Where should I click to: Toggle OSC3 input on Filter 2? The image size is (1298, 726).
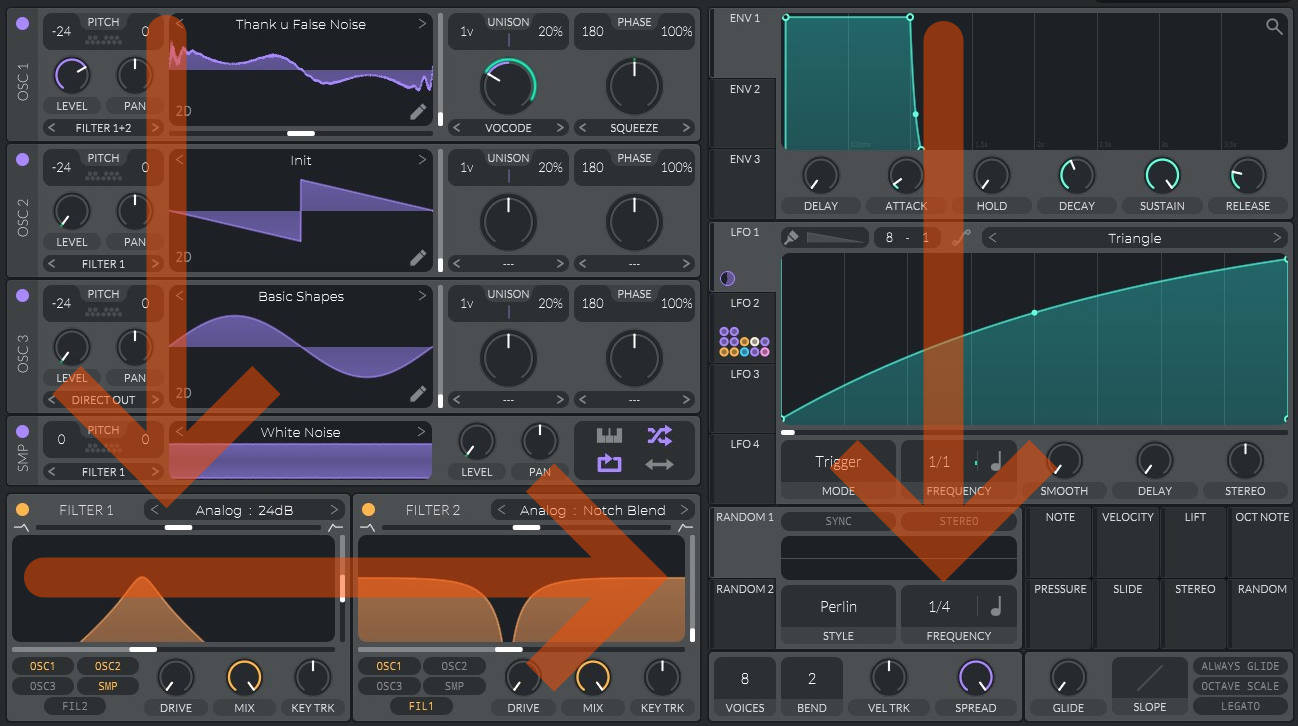[389, 686]
